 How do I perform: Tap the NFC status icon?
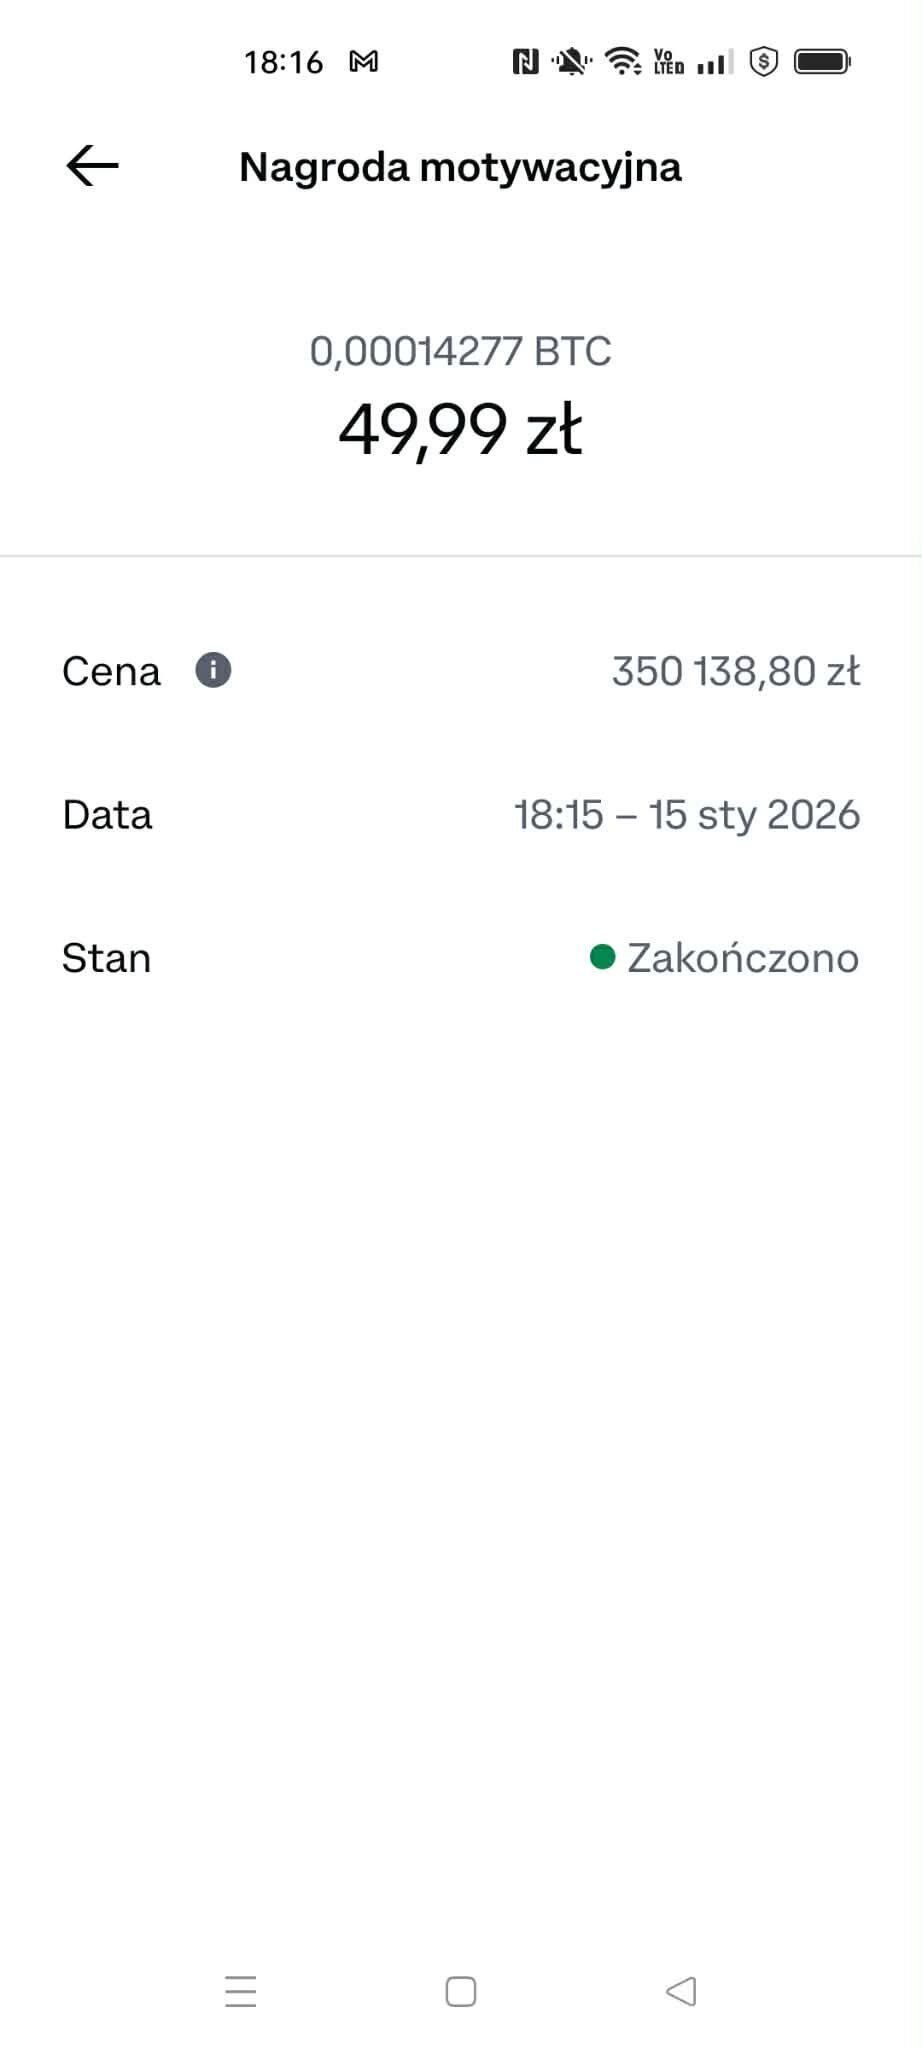pos(525,62)
